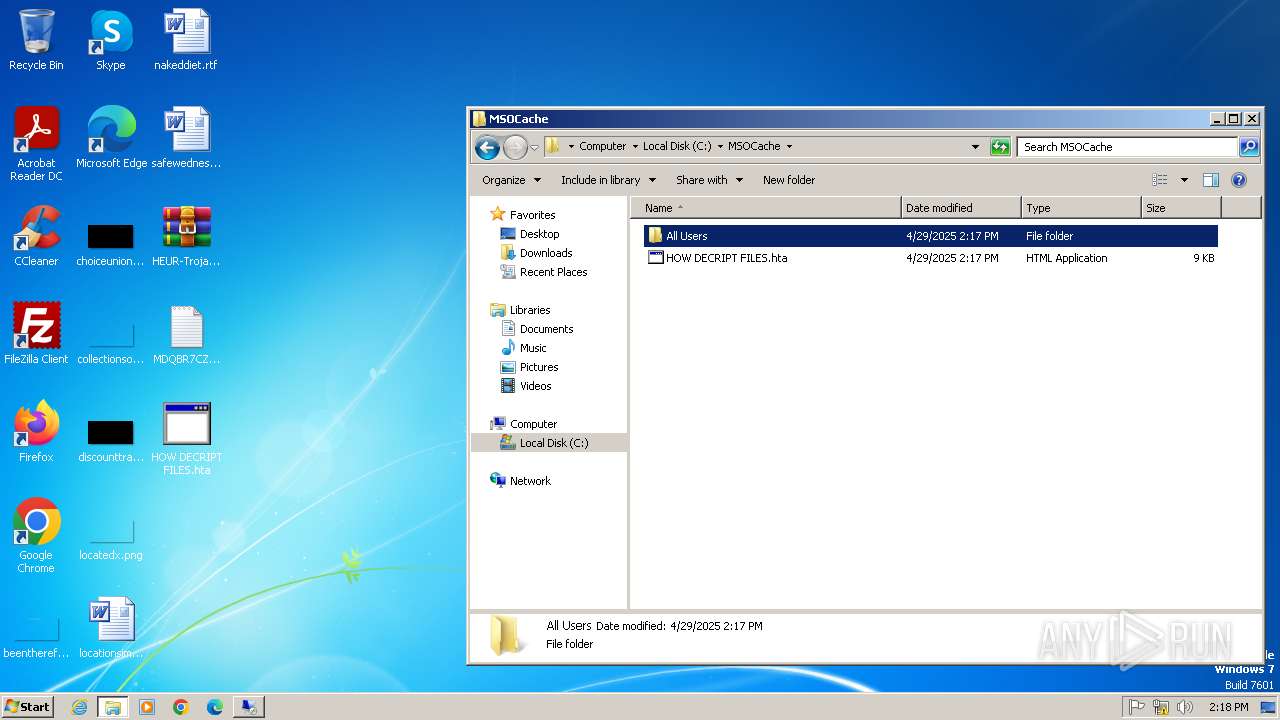Open Firefox desktop shortcut
1280x720 pixels.
(36, 432)
